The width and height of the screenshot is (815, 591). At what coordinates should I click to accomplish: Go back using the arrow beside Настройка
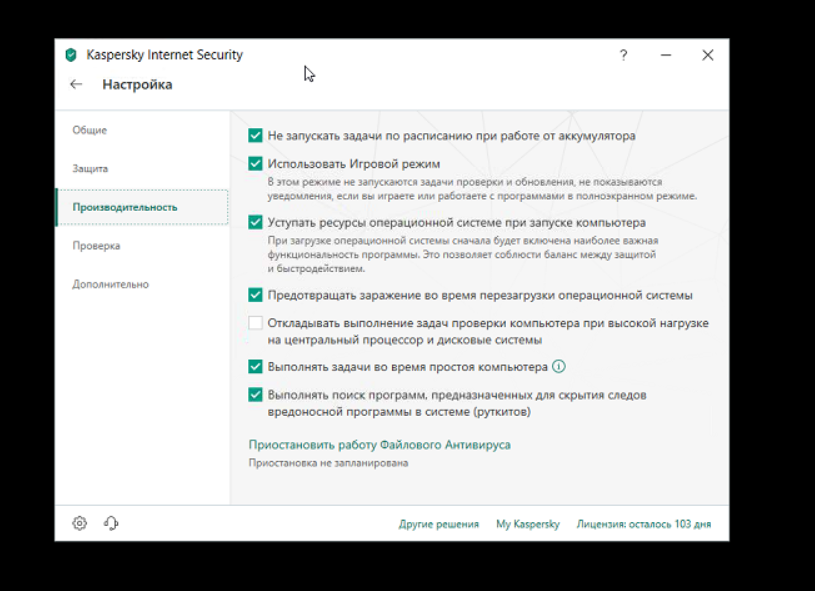76,84
